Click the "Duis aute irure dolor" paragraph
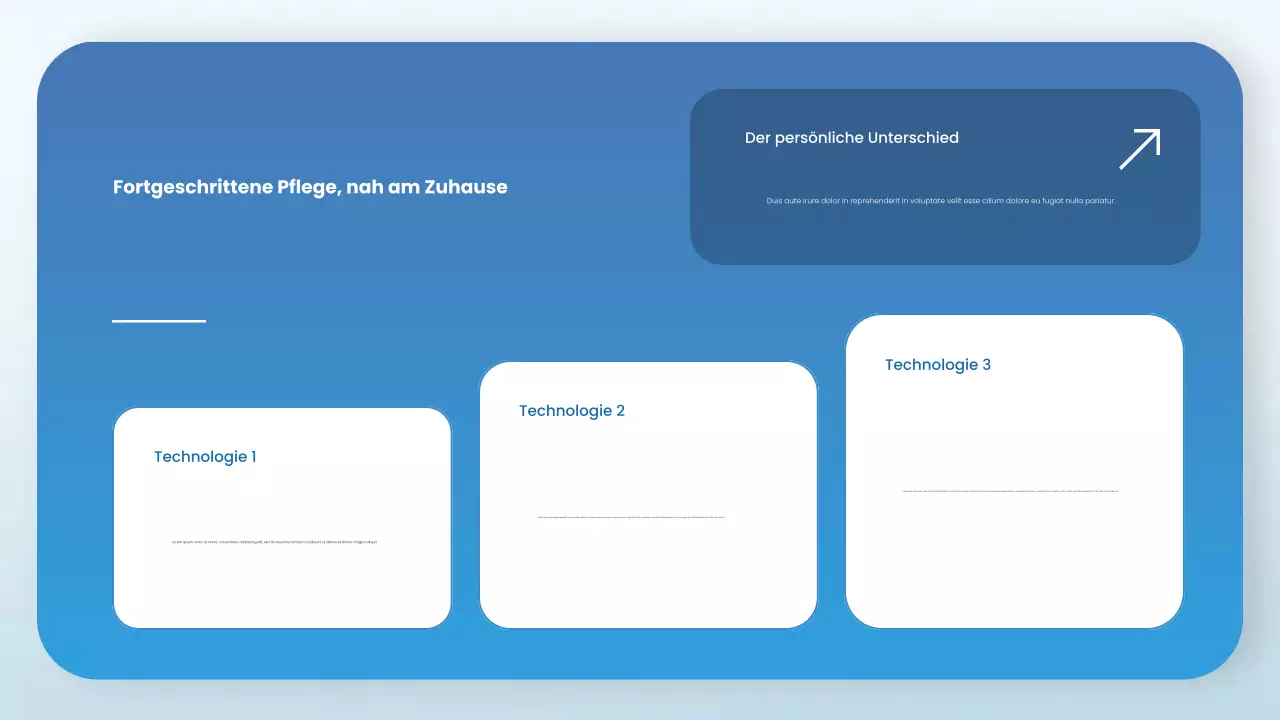This screenshot has height=720, width=1280. point(940,201)
